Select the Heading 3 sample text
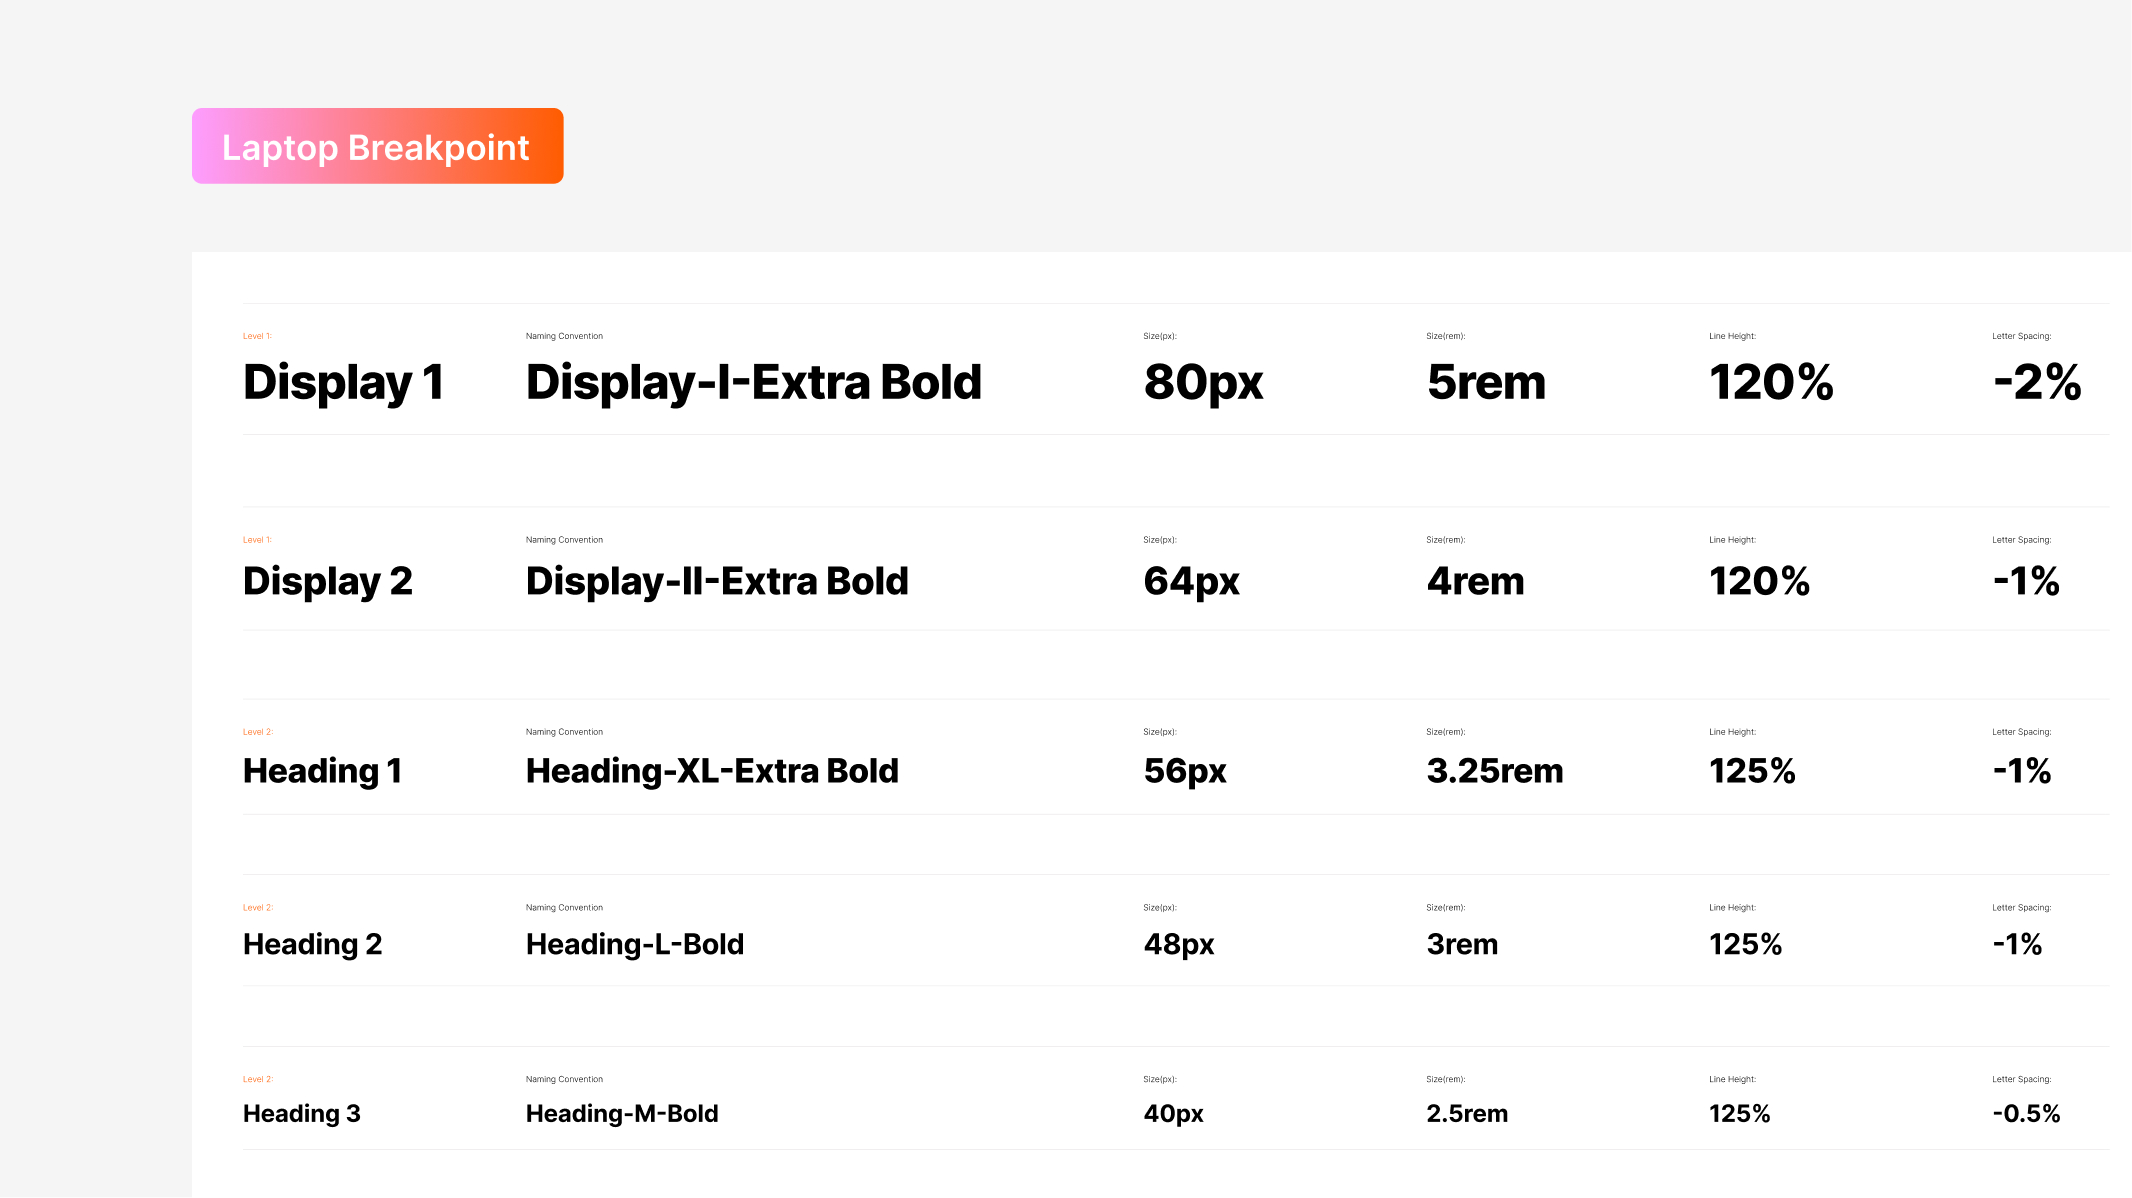Viewport: 2132px width, 1198px height. coord(301,1113)
